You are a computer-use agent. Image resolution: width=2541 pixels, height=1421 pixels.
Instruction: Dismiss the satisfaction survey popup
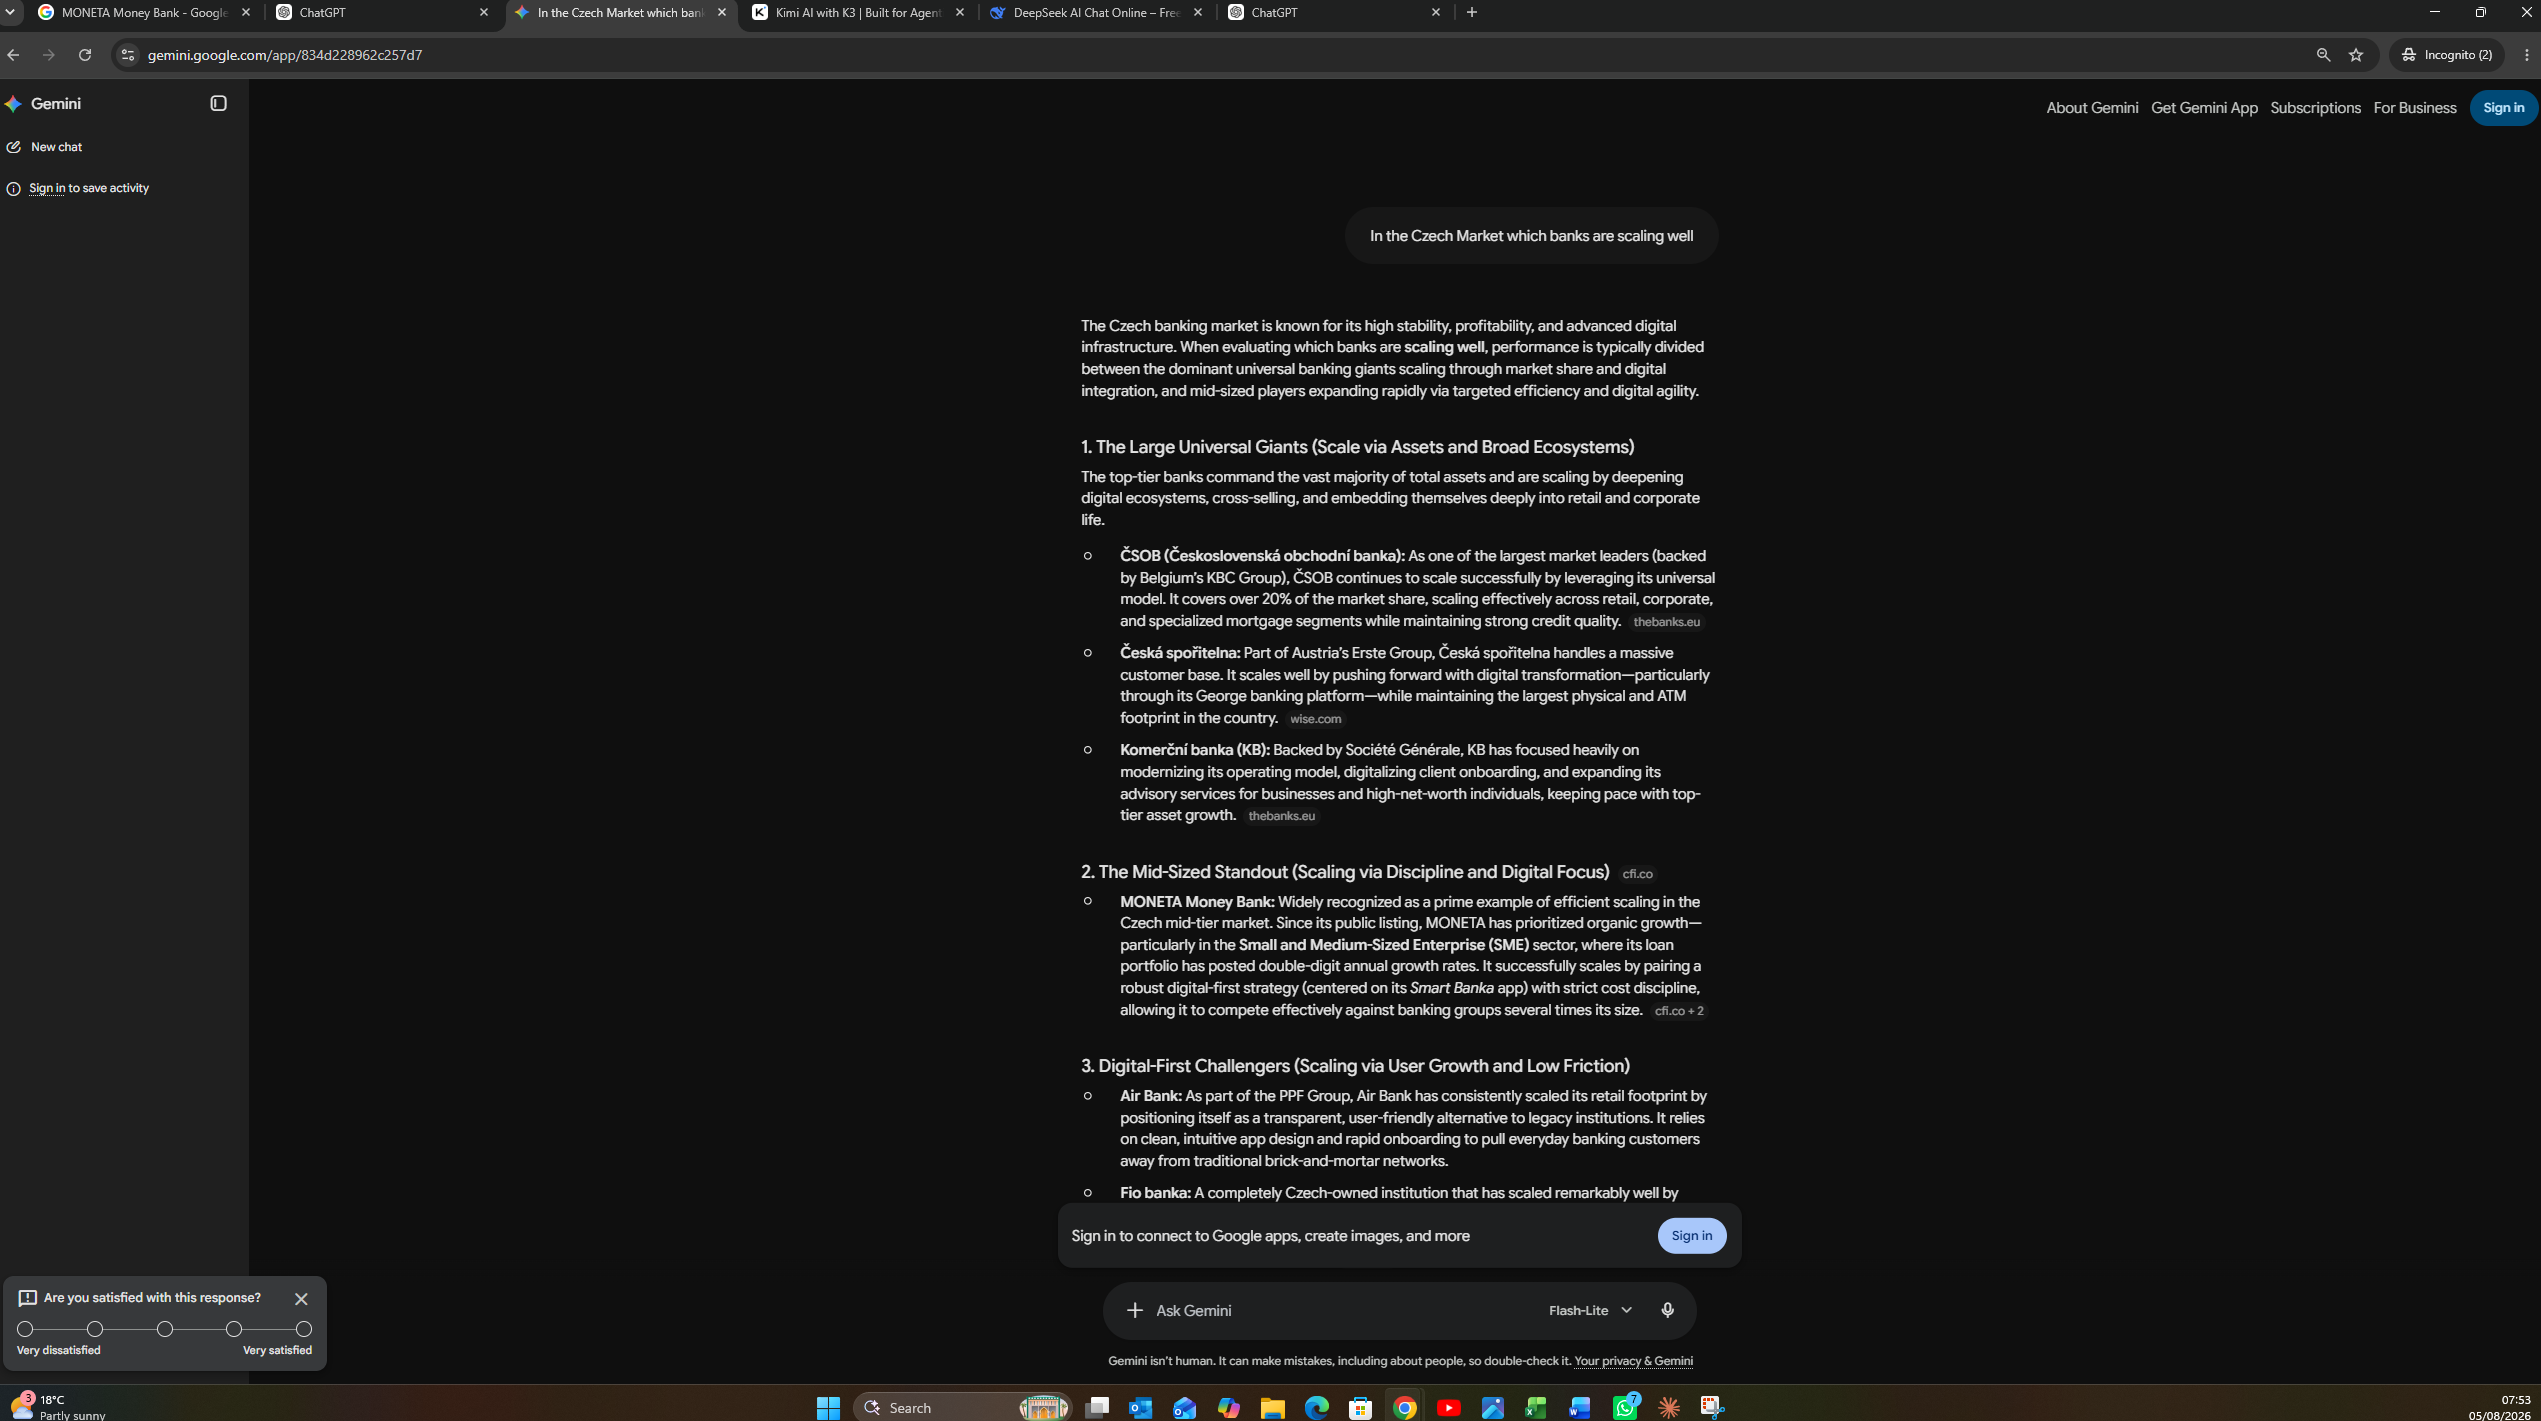301,1299
